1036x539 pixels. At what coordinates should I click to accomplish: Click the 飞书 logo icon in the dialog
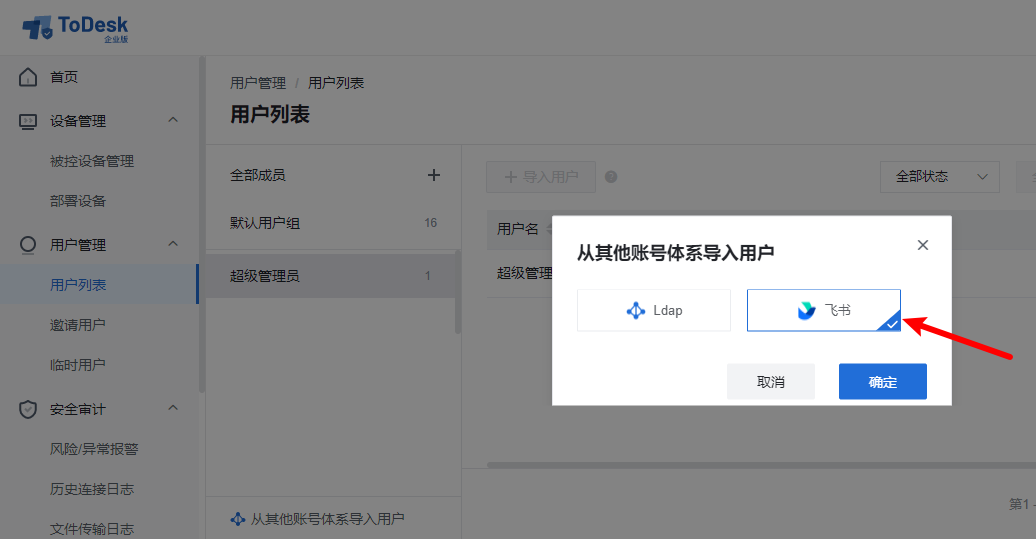(x=806, y=310)
